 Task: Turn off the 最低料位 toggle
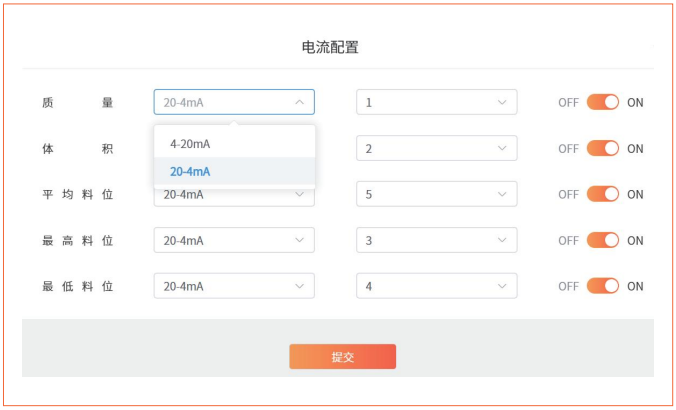tap(603, 286)
